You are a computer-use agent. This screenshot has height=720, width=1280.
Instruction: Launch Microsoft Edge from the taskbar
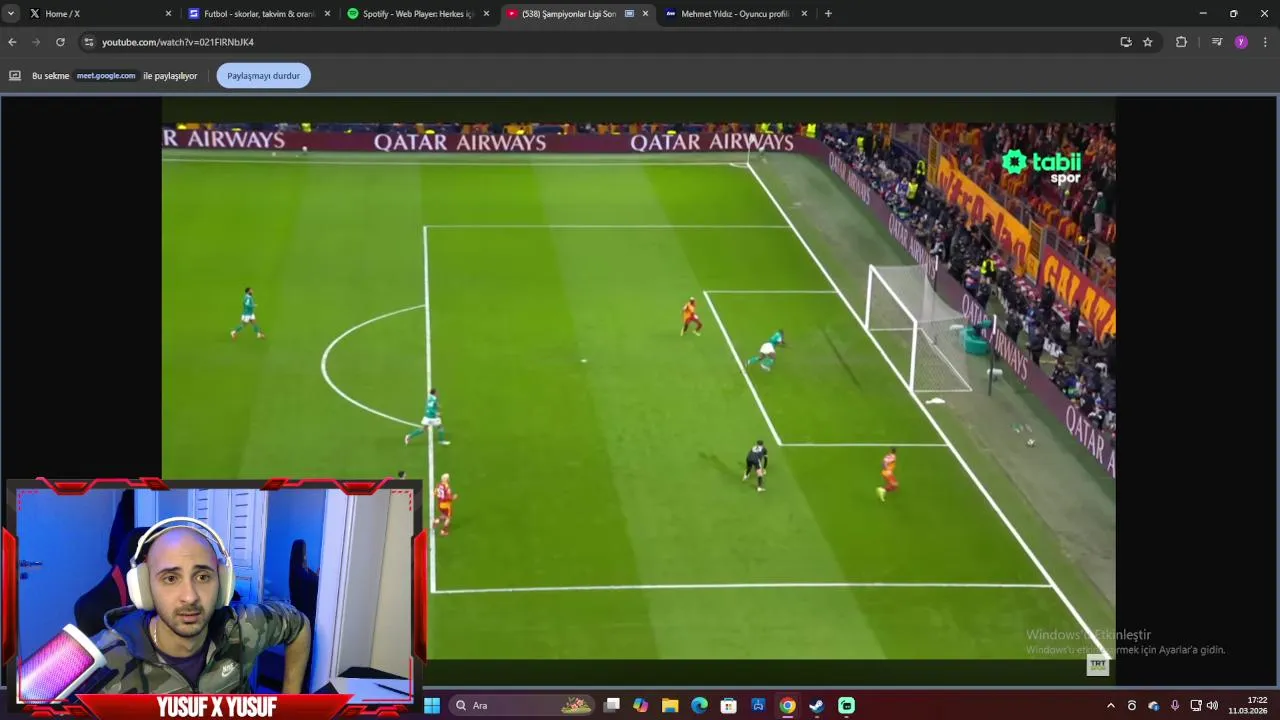point(699,705)
